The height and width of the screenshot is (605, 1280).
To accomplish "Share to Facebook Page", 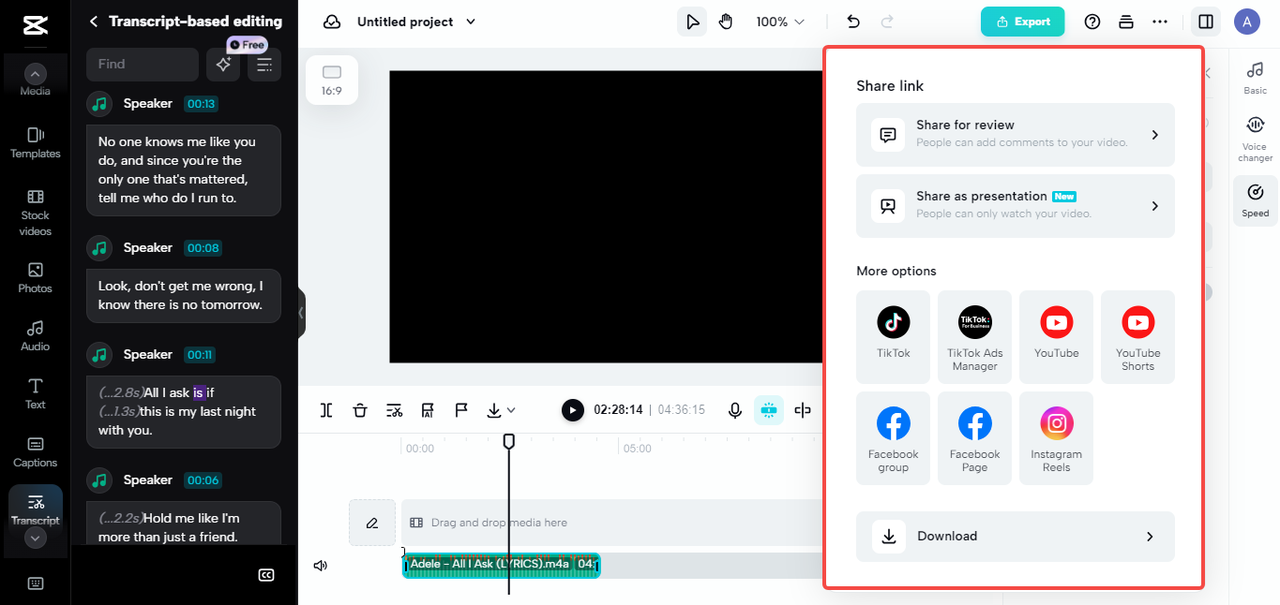I will click(x=975, y=438).
